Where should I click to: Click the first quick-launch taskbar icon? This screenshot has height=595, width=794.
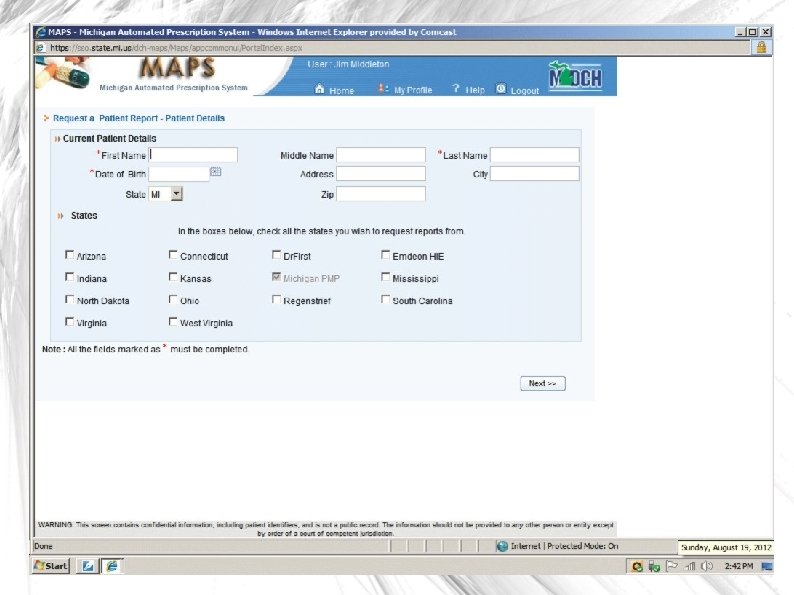pyautogui.click(x=88, y=566)
